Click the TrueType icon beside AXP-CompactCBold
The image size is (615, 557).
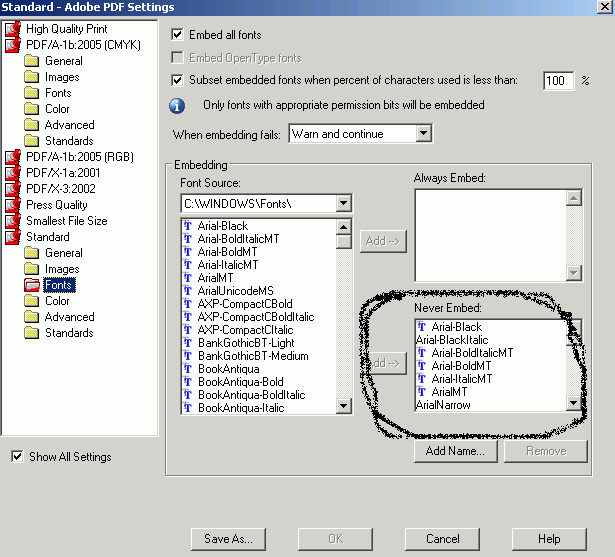coord(188,304)
